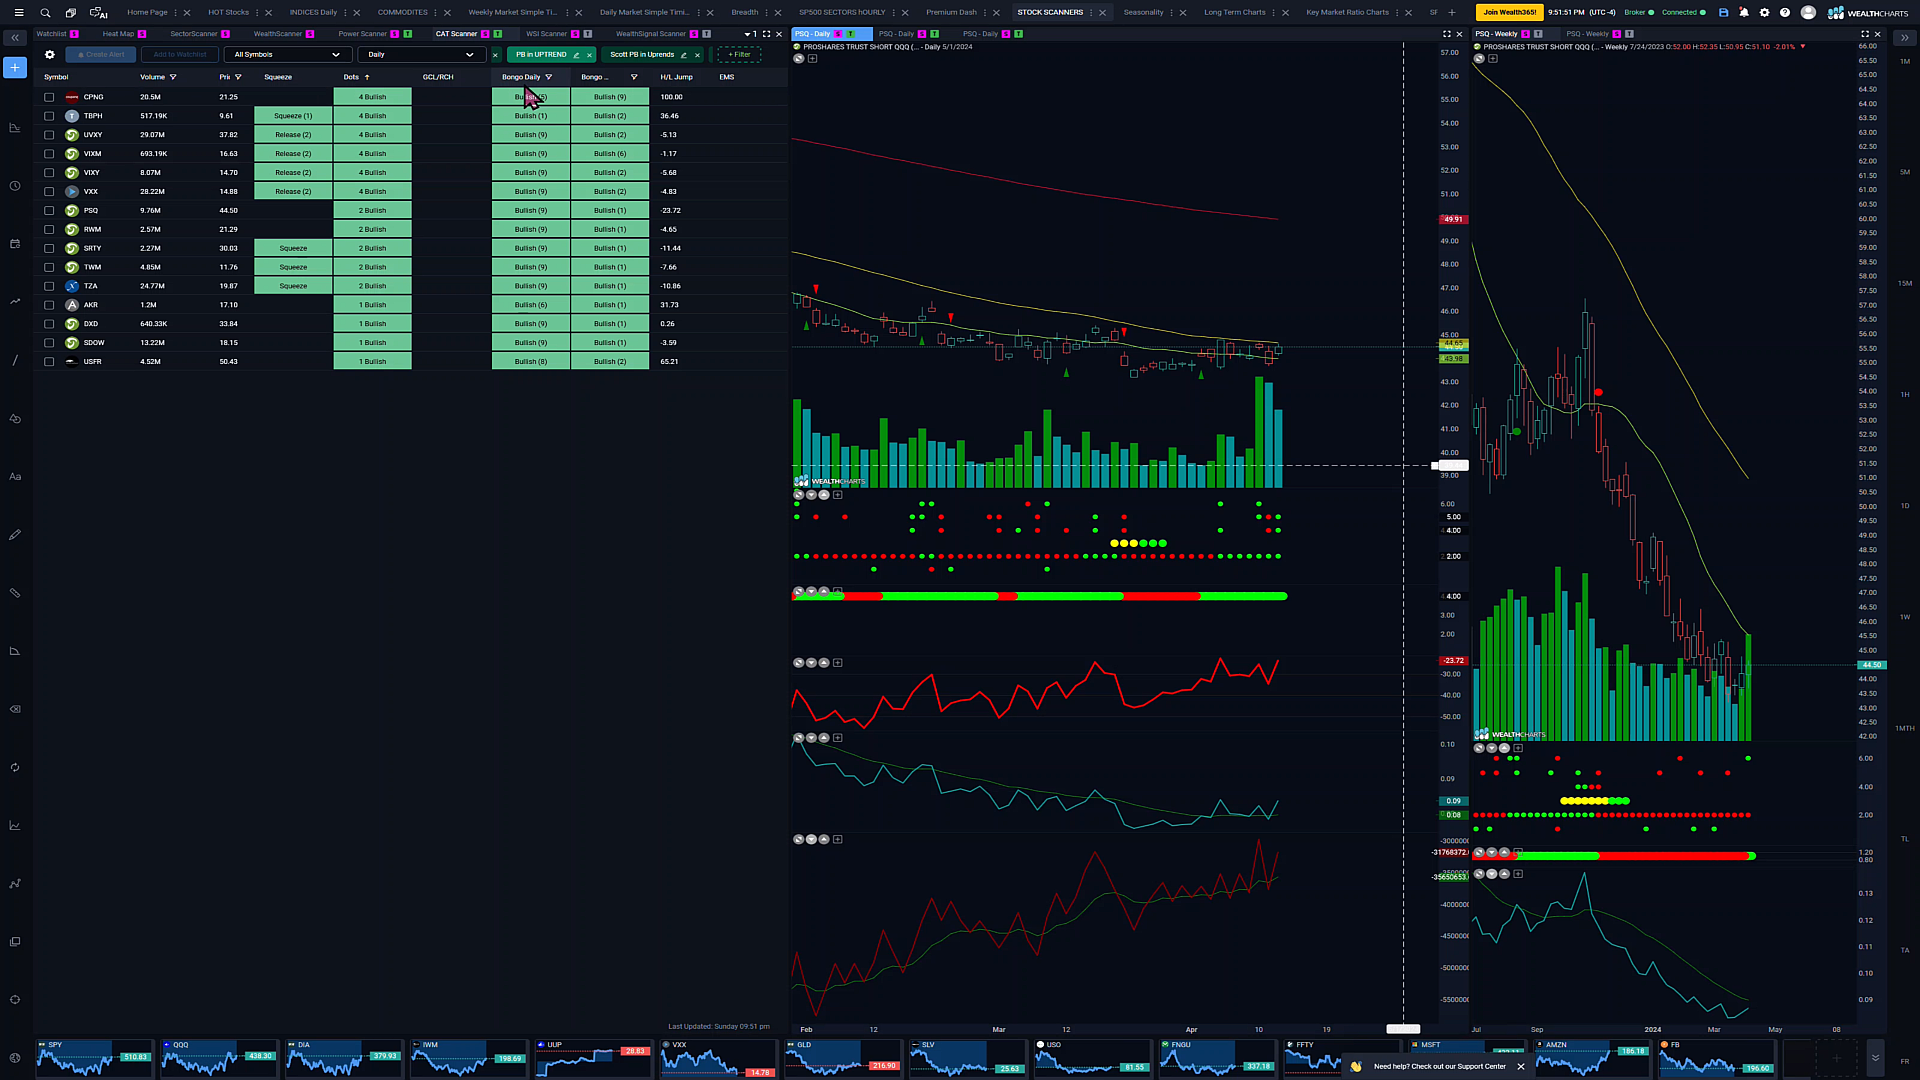
Task: Switch to the HOT Stocks tab
Action: pos(228,13)
